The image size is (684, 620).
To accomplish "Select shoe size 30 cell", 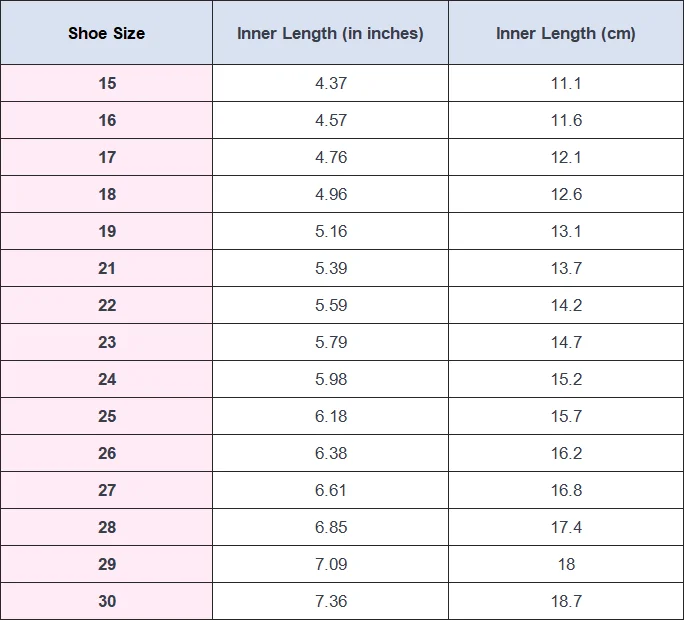I will (x=106, y=601).
